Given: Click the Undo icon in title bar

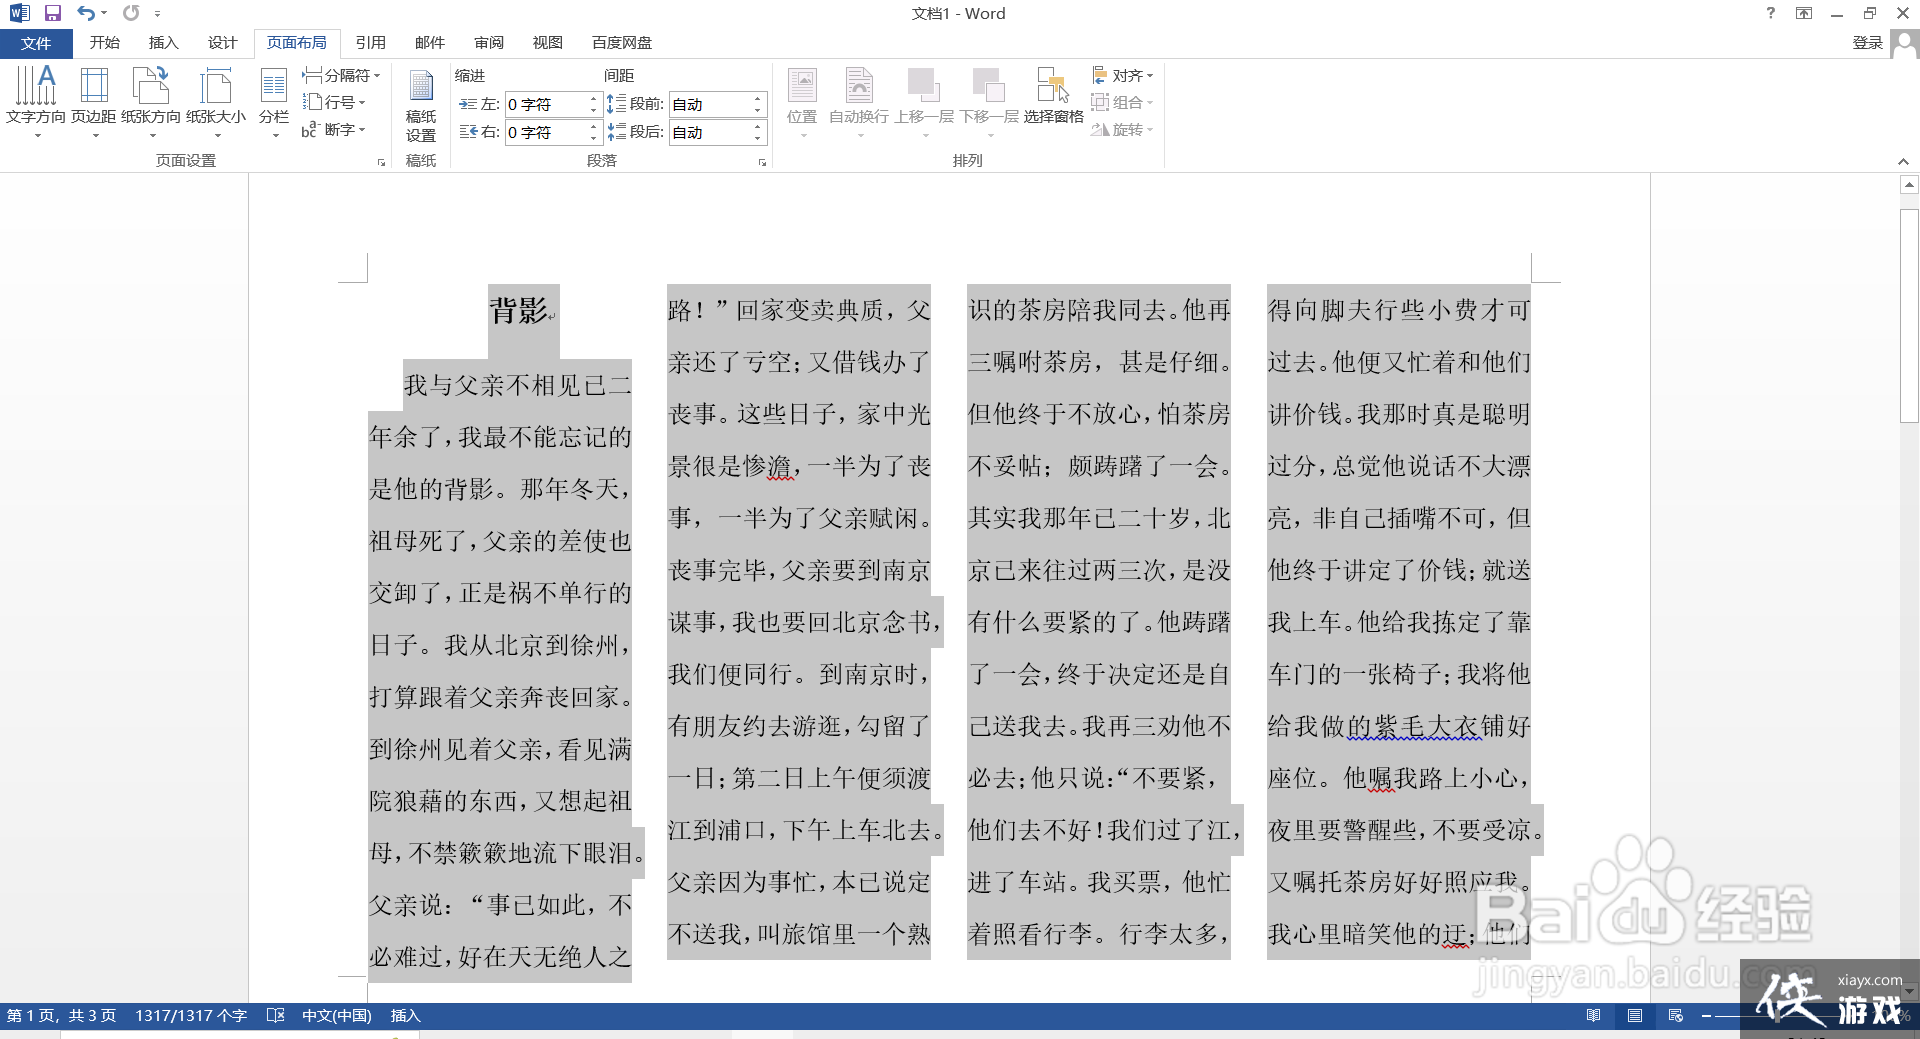Looking at the screenshot, I should [86, 13].
